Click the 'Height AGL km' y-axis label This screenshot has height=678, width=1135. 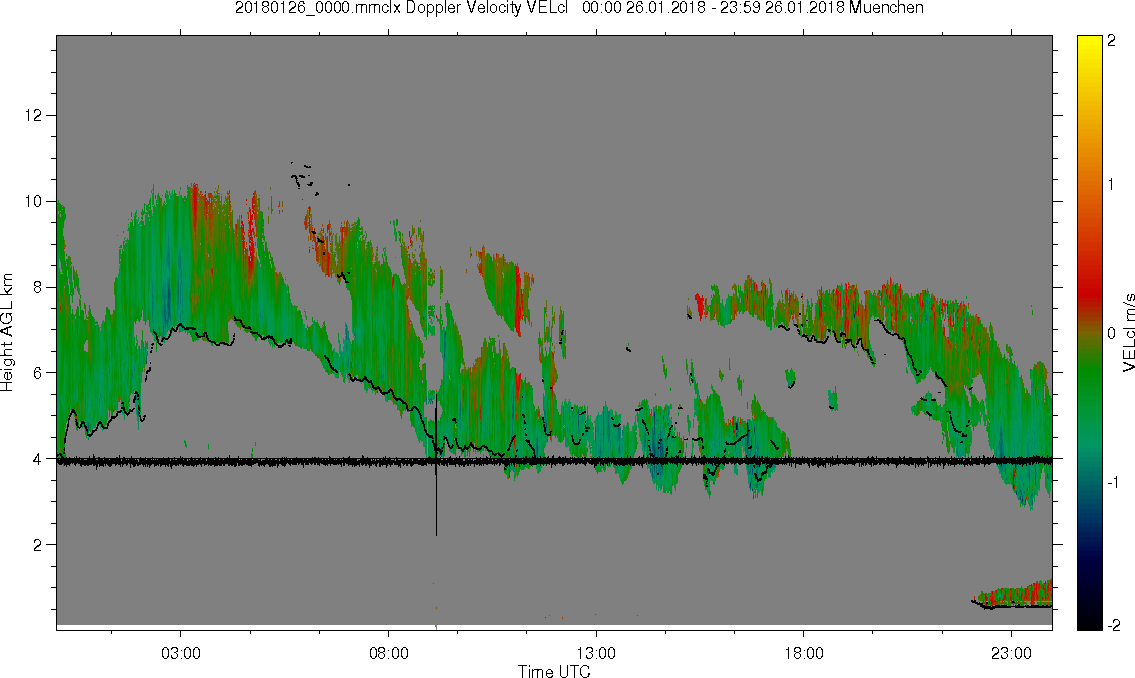pos(7,333)
